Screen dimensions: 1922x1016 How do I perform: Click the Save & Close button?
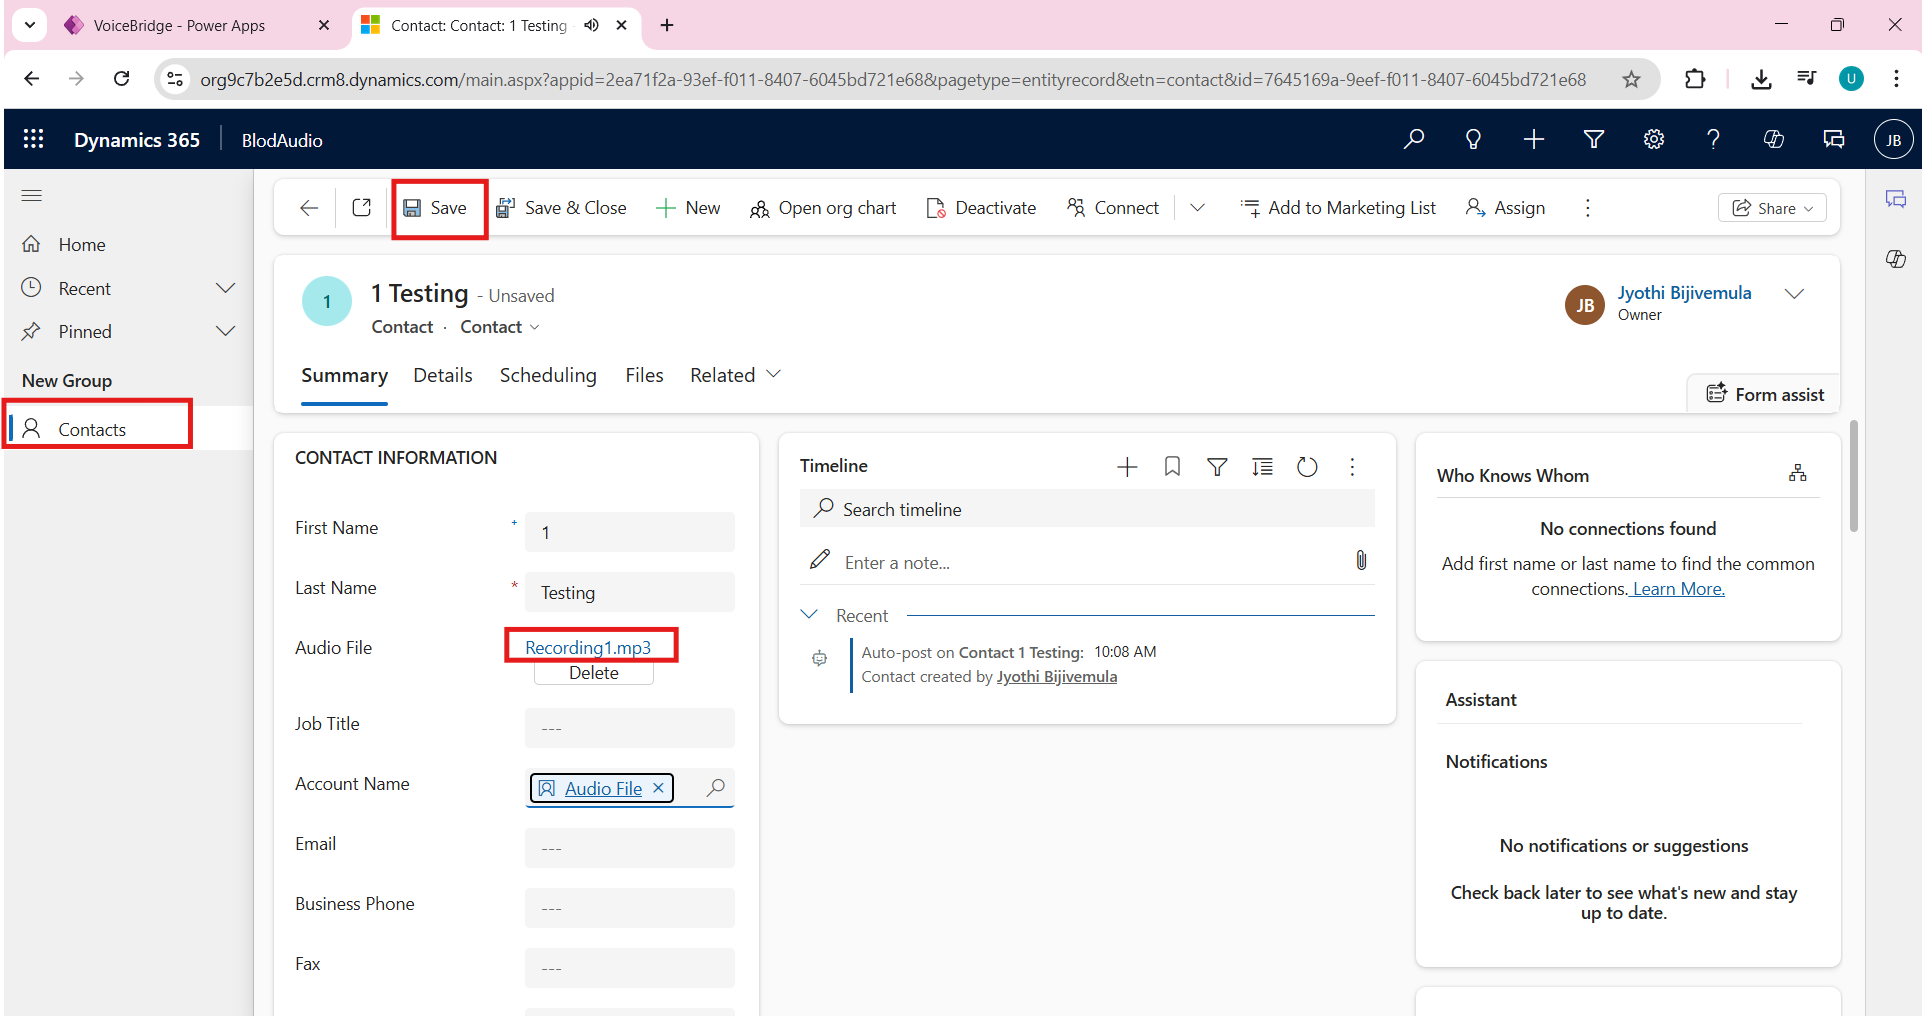pyautogui.click(x=562, y=208)
